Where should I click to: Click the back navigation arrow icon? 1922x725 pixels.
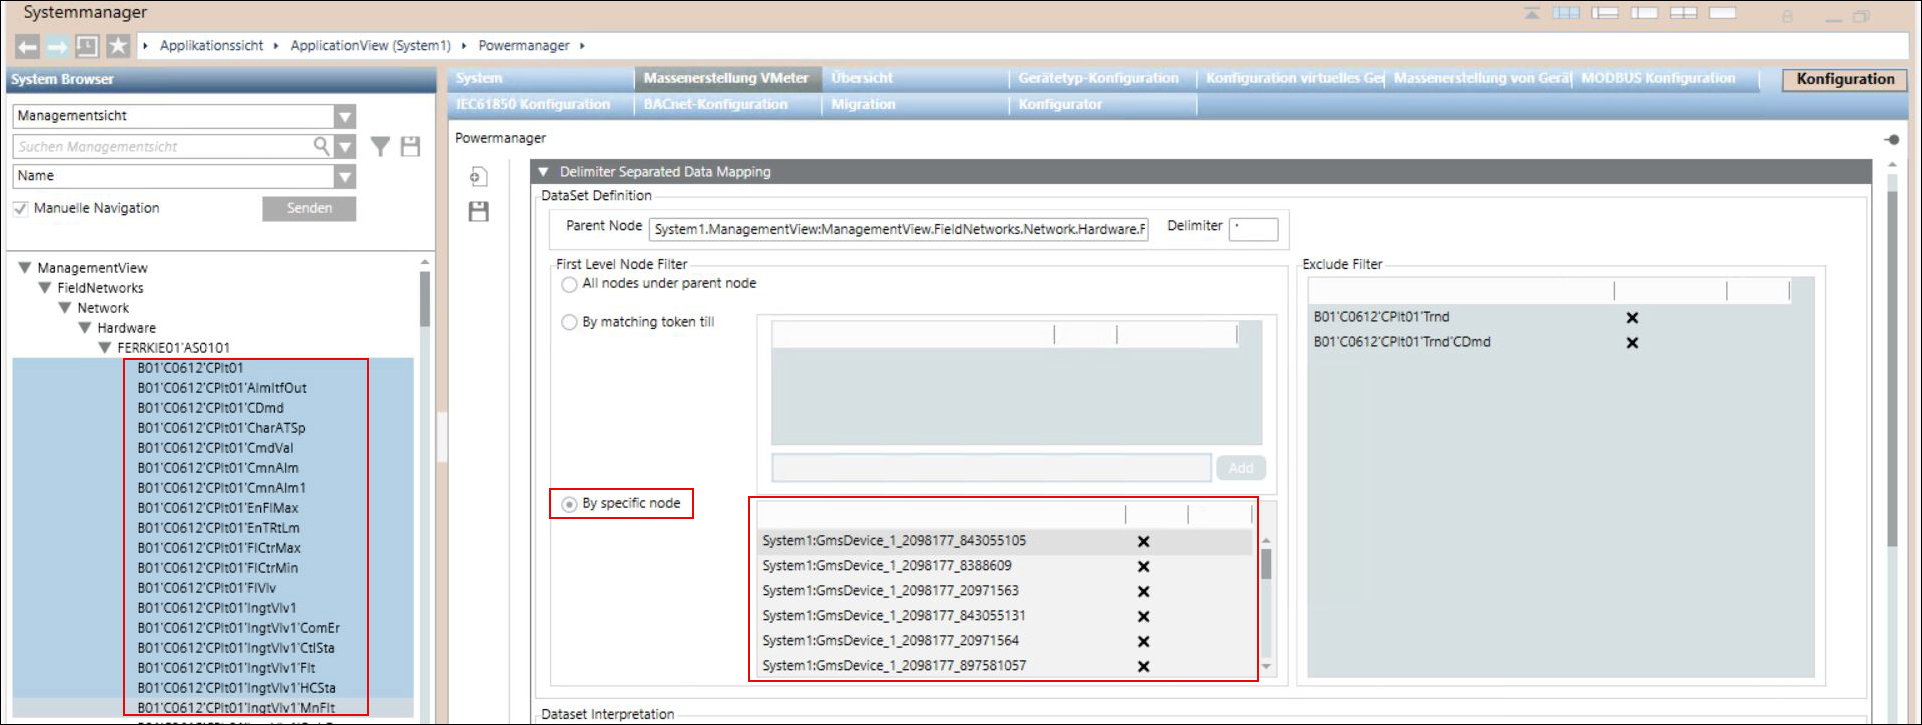tap(28, 46)
